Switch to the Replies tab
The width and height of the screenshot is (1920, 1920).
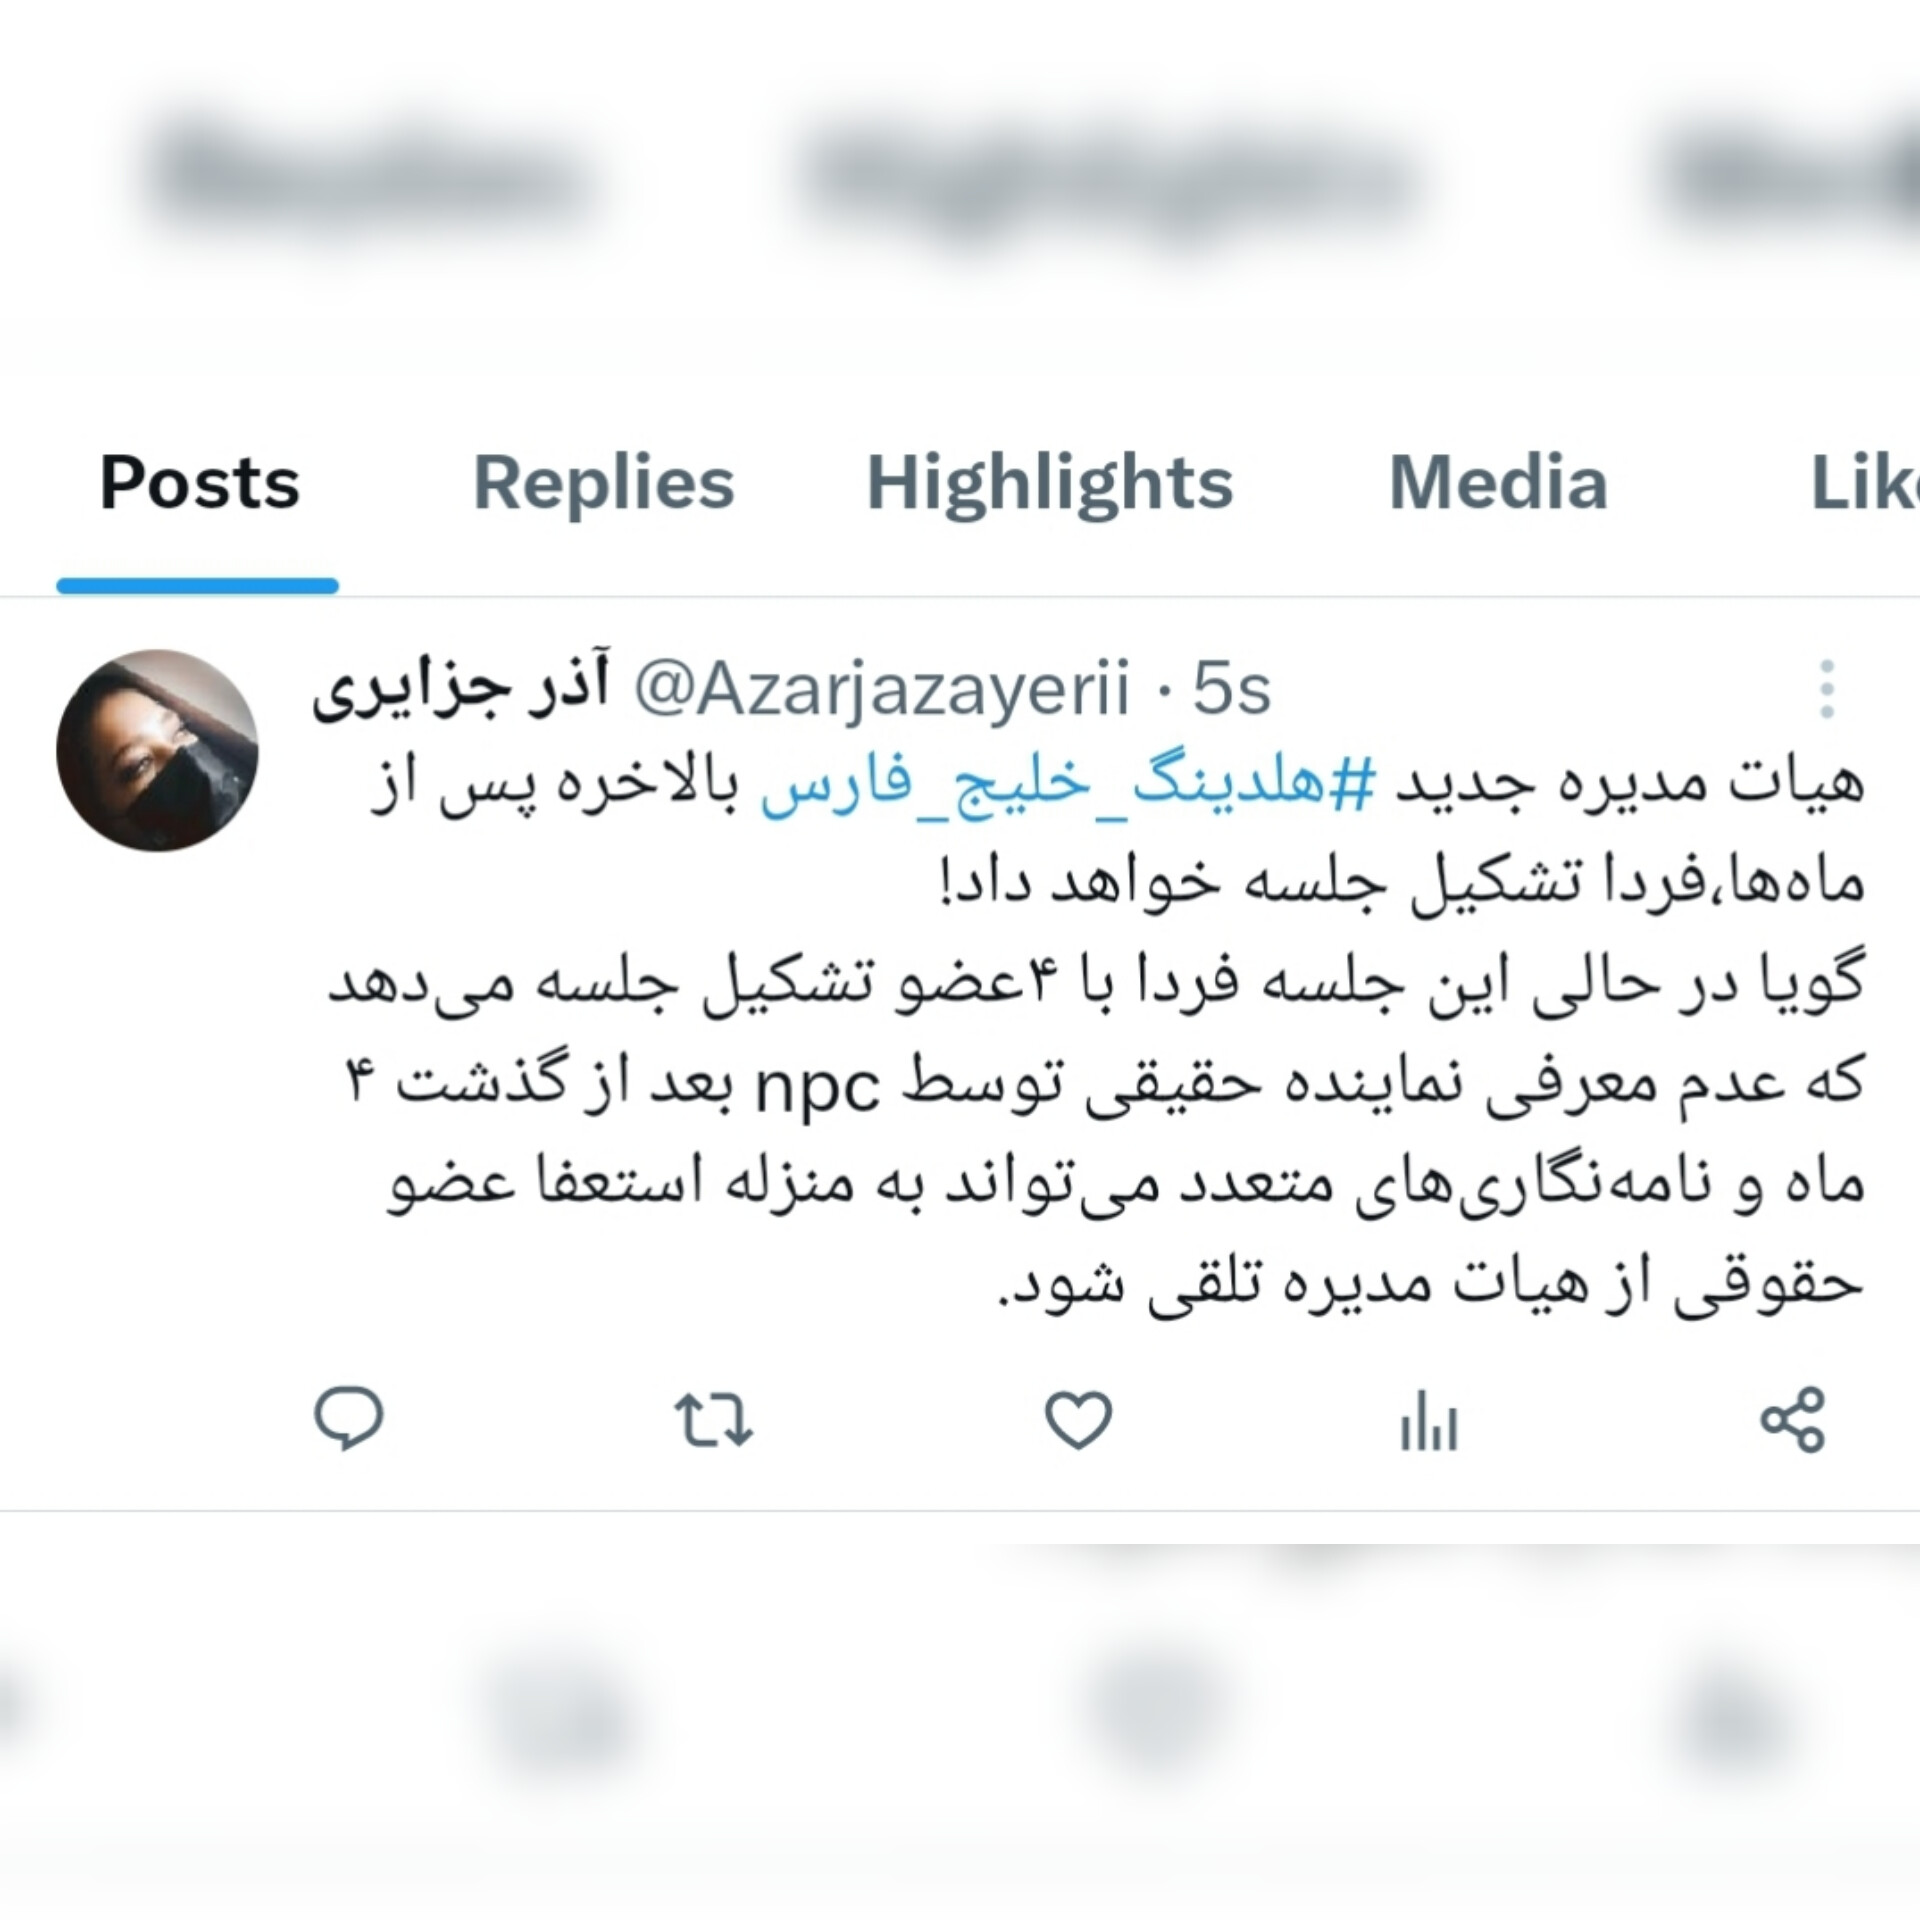click(603, 483)
